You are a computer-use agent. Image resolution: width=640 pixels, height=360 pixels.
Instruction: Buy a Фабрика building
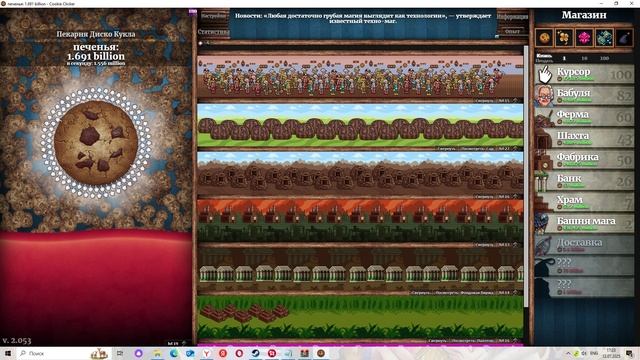tap(585, 160)
